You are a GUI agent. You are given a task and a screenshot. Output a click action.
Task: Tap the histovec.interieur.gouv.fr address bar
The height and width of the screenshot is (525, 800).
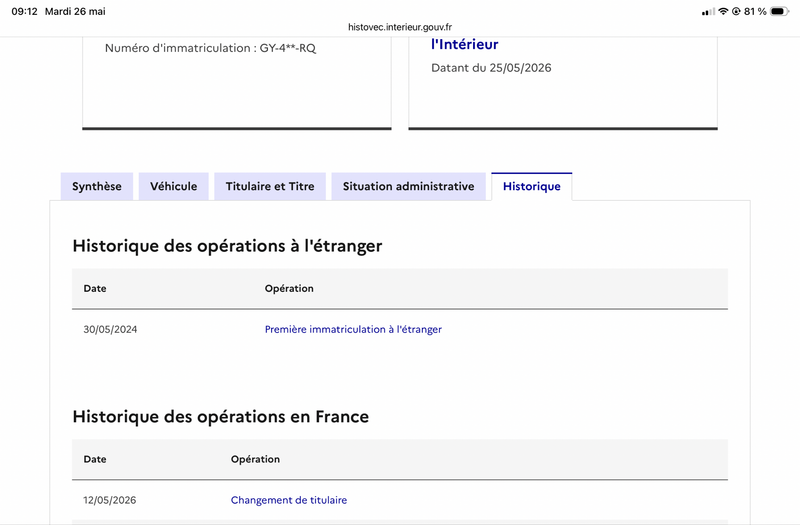400,27
